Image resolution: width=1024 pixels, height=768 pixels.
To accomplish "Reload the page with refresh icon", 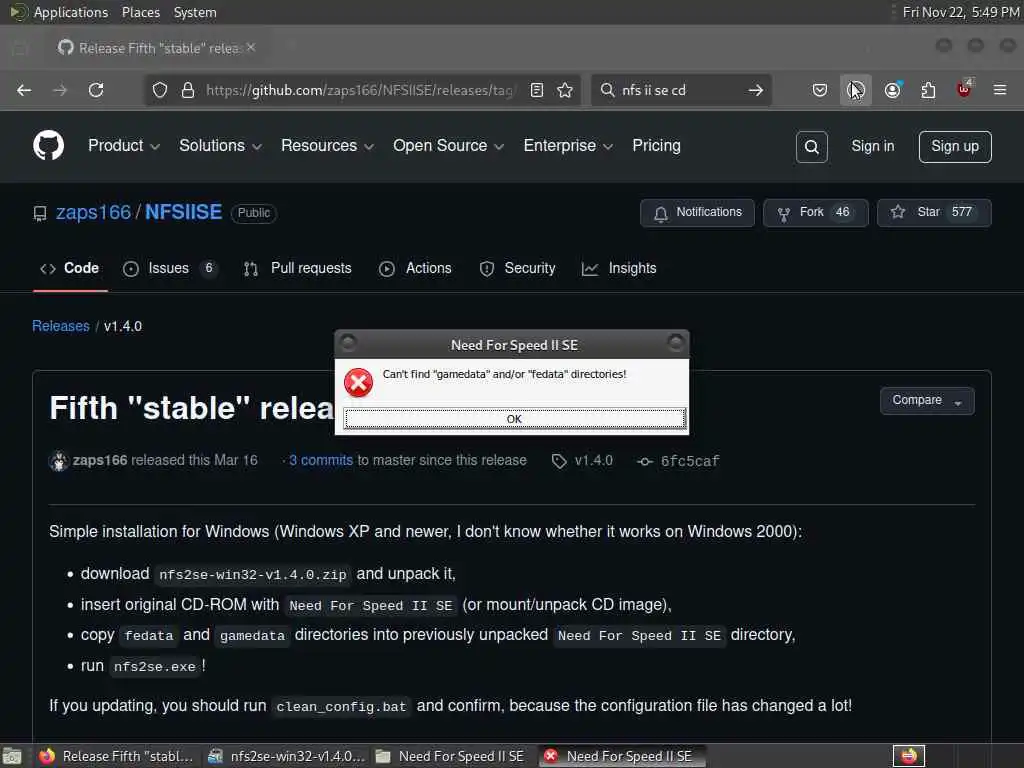I will [x=96, y=90].
